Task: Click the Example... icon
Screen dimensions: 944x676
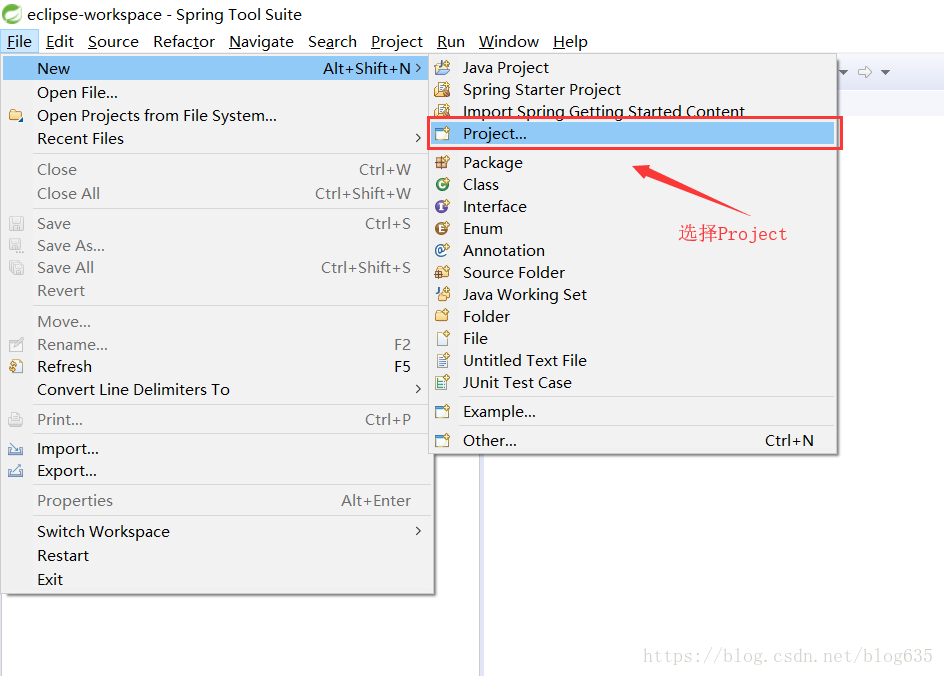Action: click(442, 412)
